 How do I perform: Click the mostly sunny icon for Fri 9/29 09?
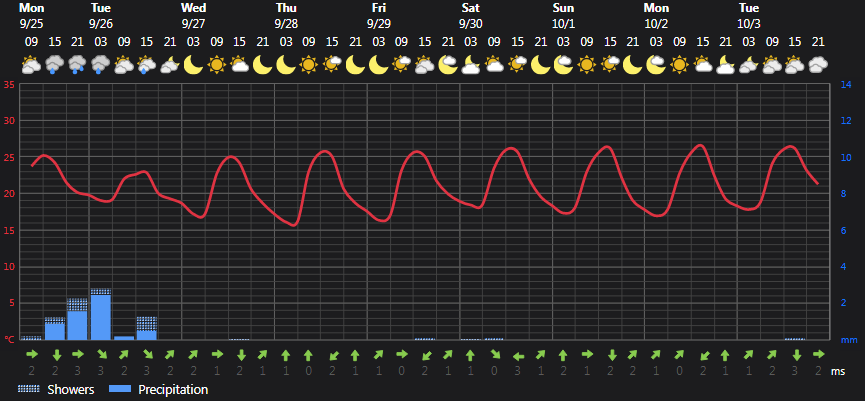point(401,65)
